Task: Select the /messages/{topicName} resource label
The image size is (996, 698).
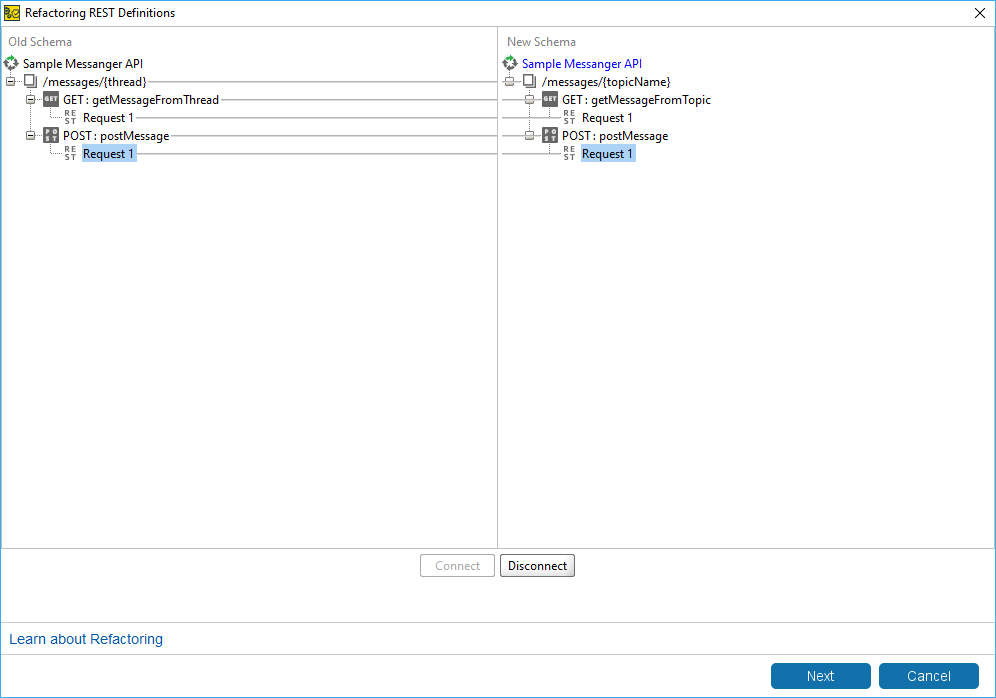Action: pyautogui.click(x=606, y=82)
